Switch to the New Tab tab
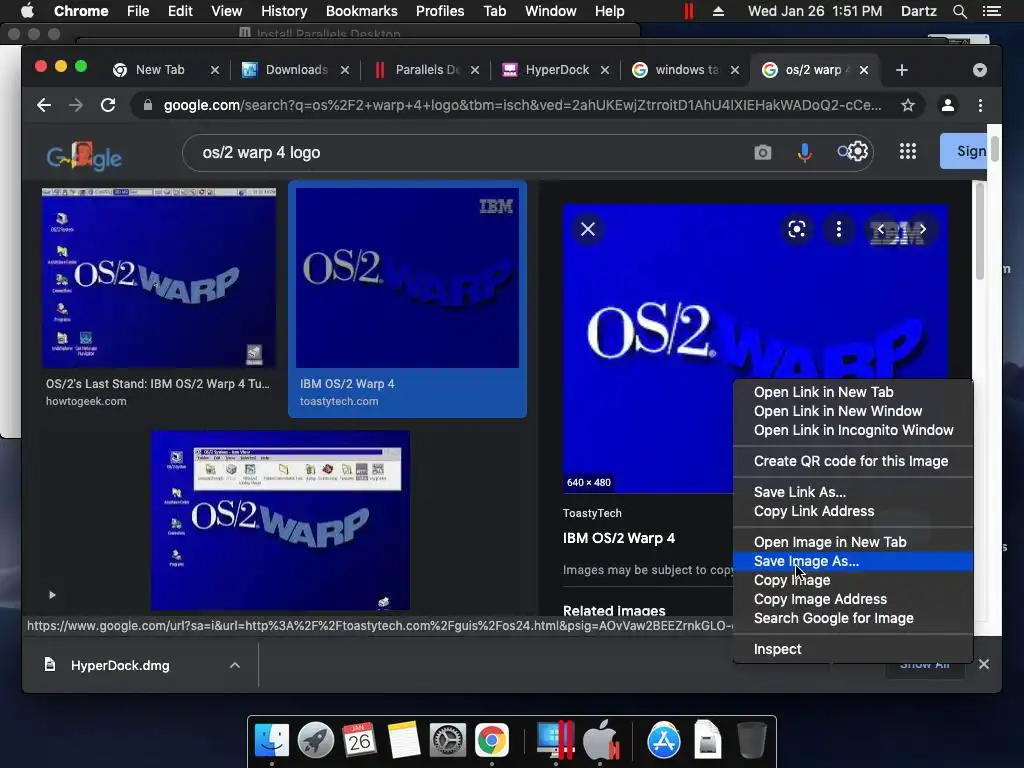 tap(160, 70)
